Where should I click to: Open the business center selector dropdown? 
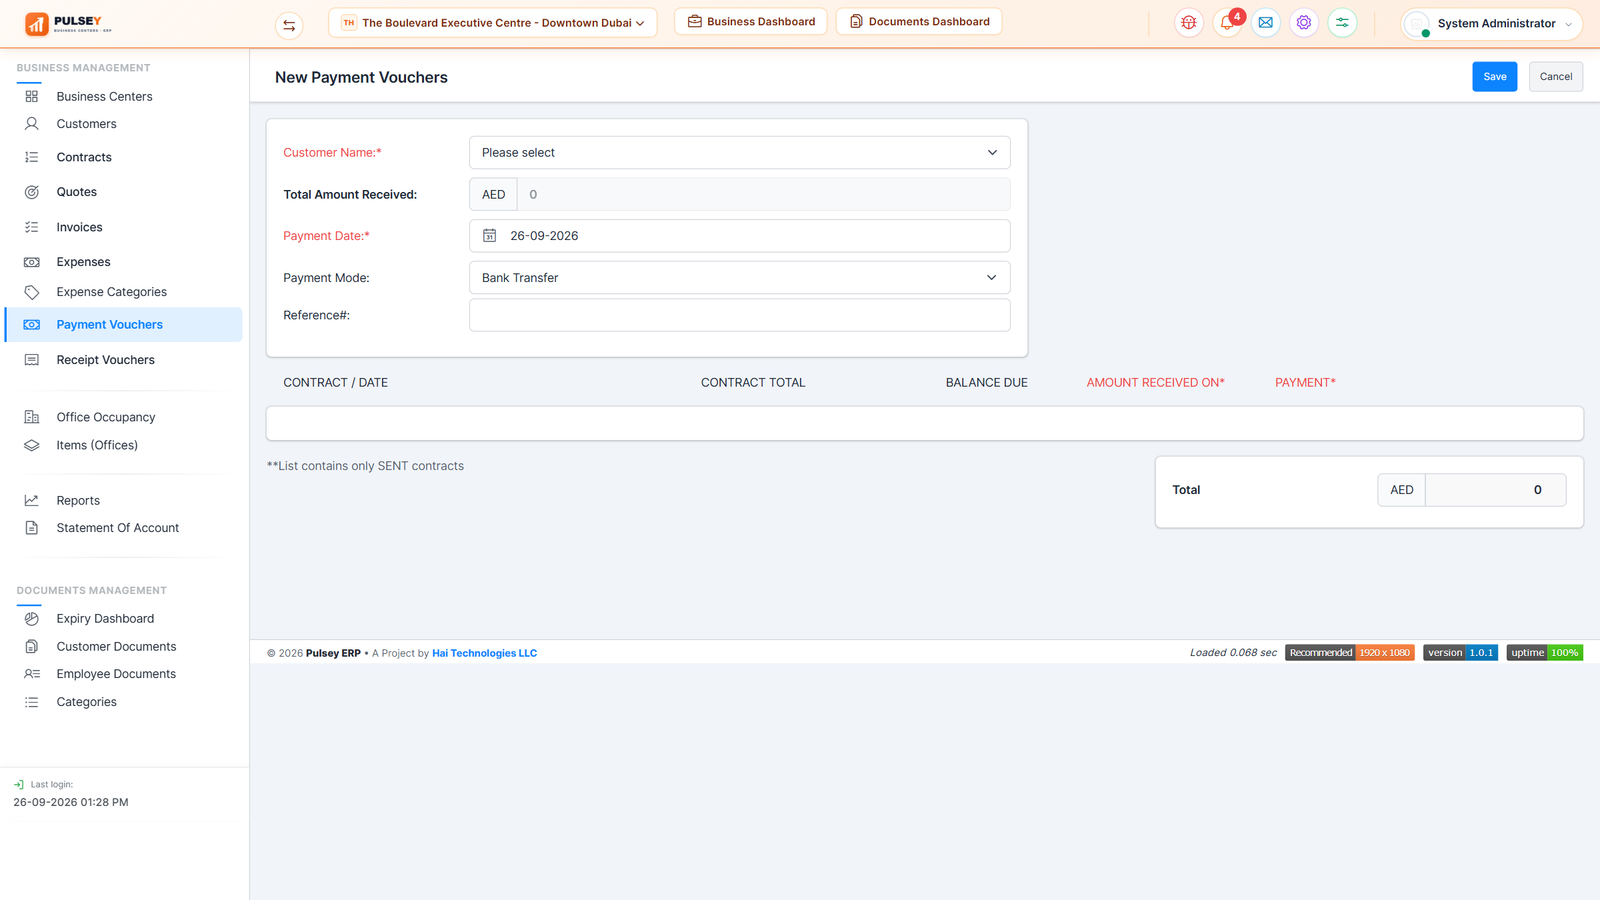[493, 23]
